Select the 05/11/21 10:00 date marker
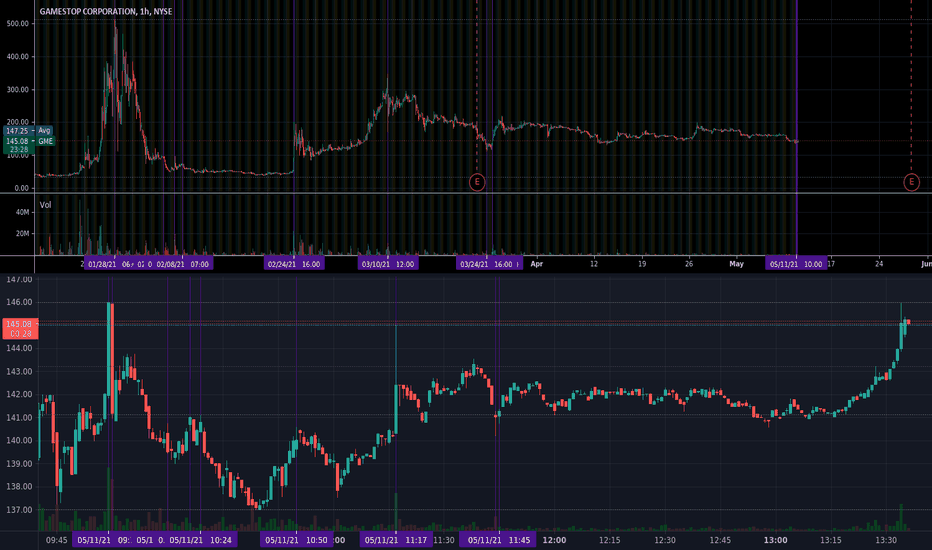 tap(796, 264)
